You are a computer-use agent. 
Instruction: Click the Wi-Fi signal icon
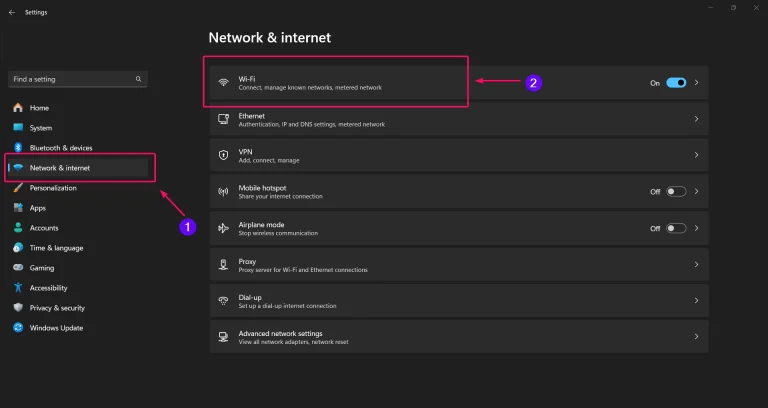[x=223, y=82]
